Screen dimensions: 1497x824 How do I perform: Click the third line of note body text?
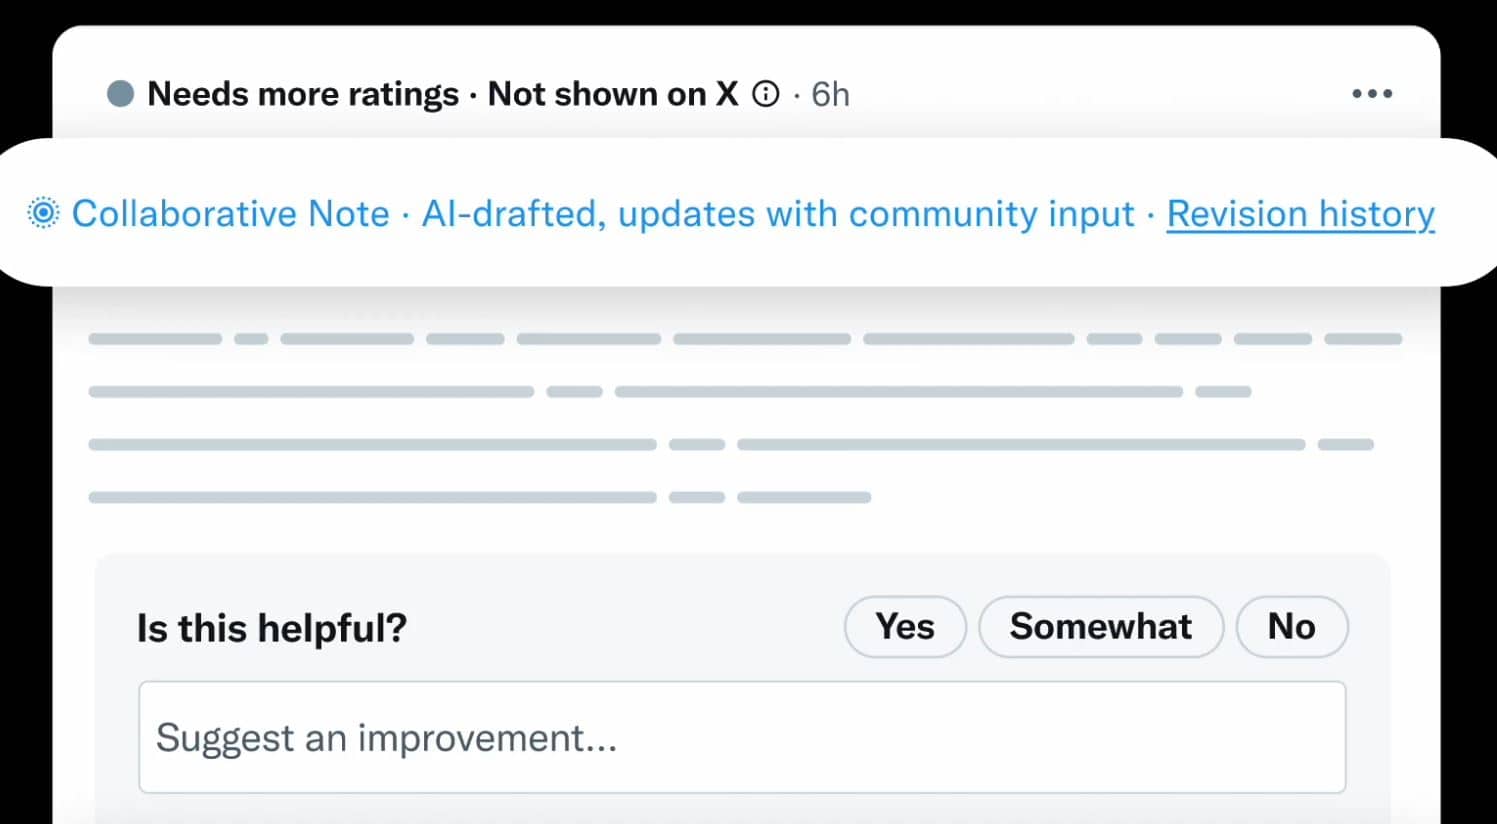coord(730,444)
